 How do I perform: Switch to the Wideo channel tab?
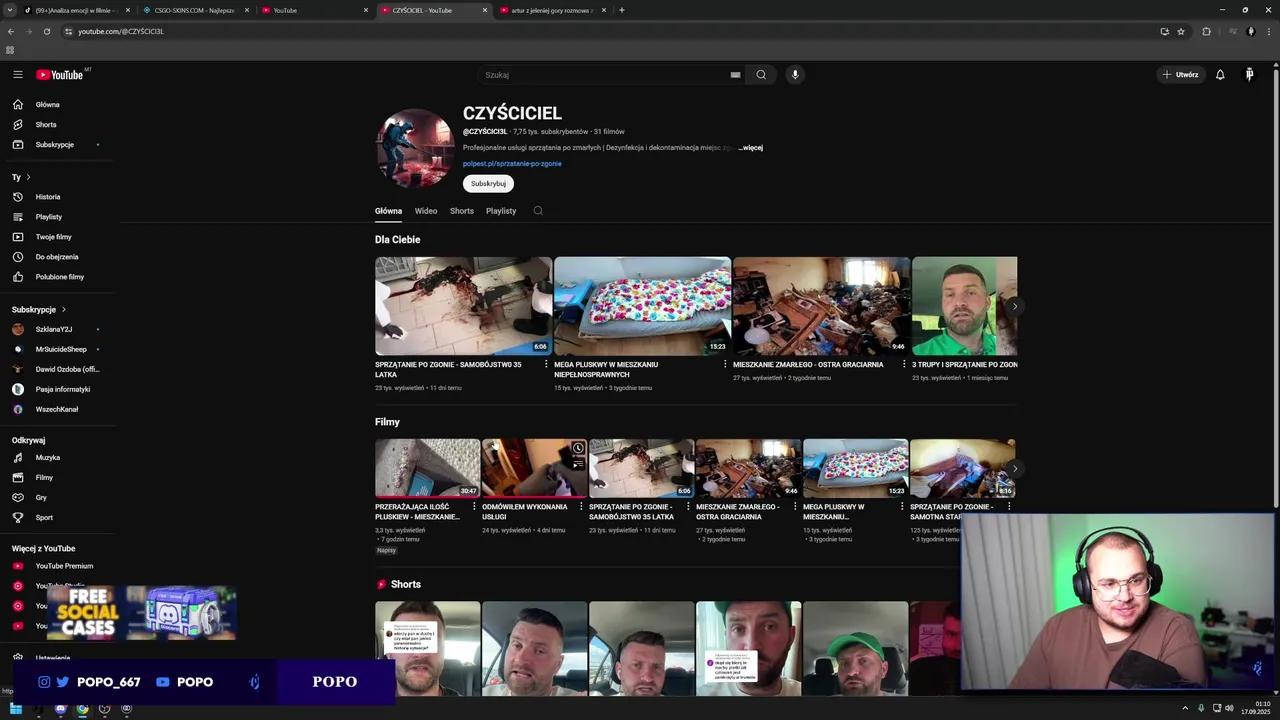coord(426,211)
